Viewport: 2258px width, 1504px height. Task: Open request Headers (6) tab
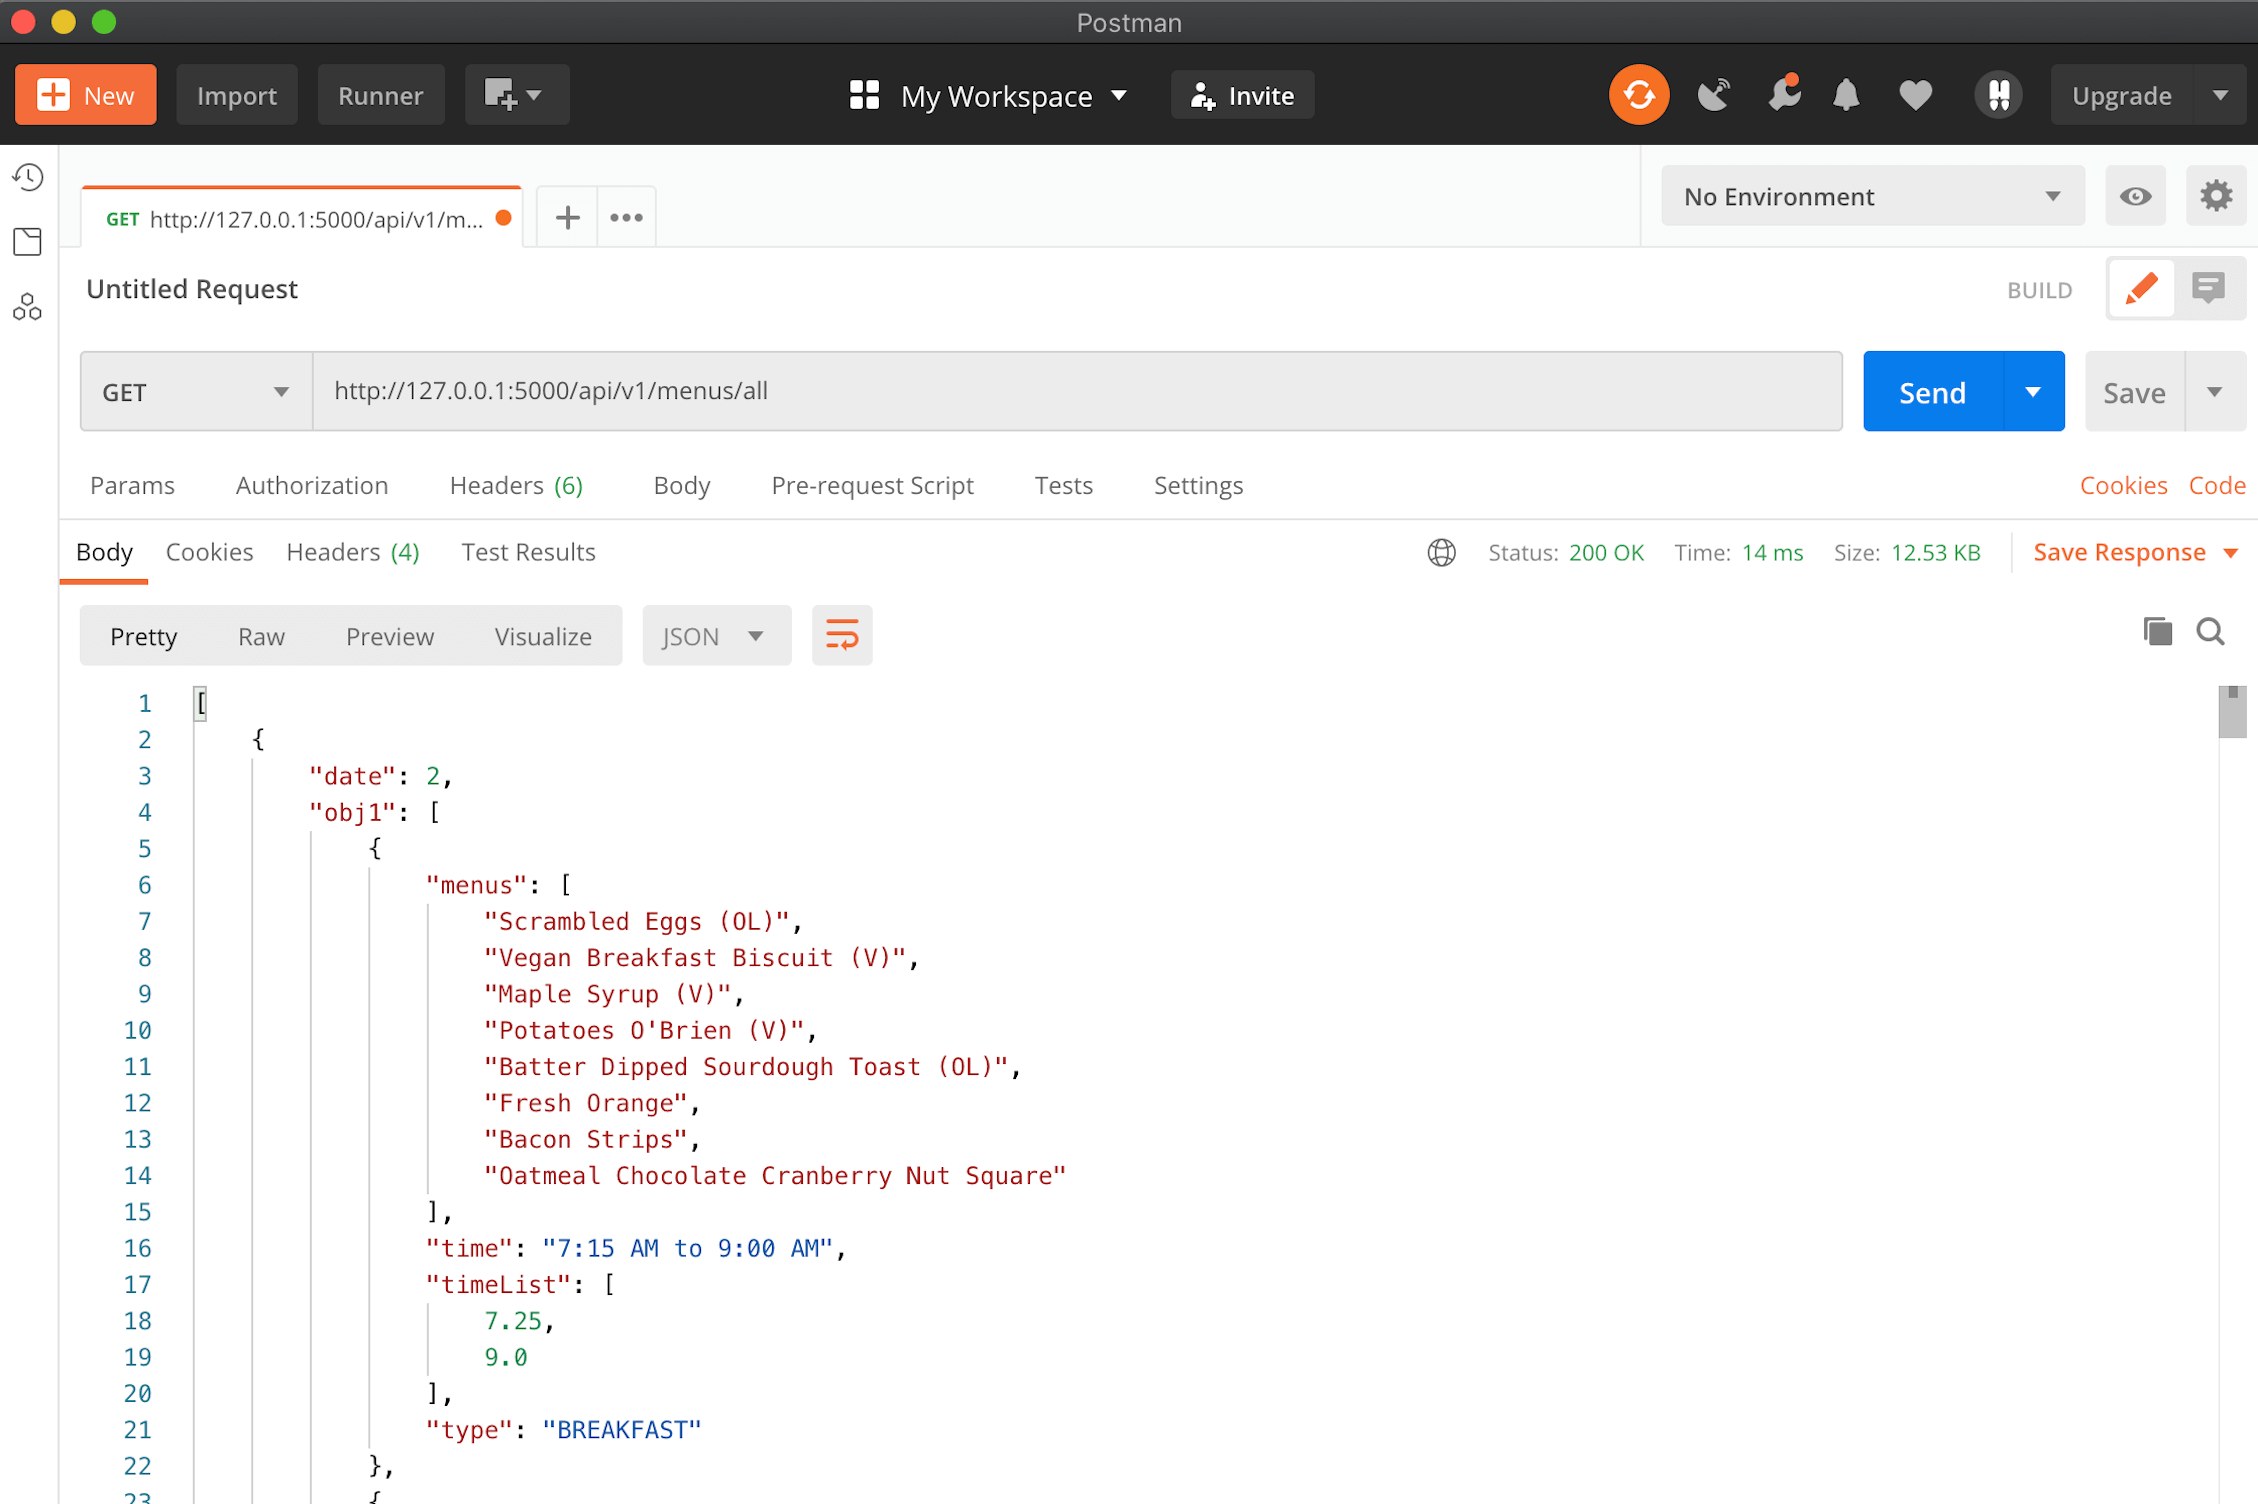tap(516, 486)
